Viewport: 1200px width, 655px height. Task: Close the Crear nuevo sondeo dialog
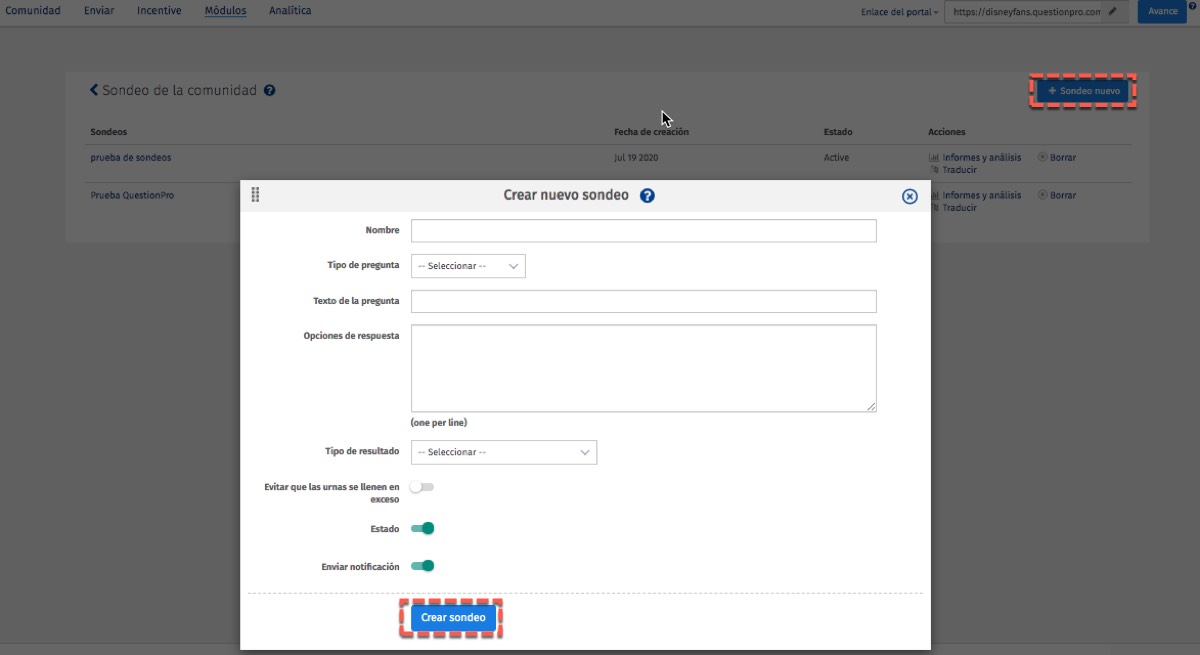910,197
